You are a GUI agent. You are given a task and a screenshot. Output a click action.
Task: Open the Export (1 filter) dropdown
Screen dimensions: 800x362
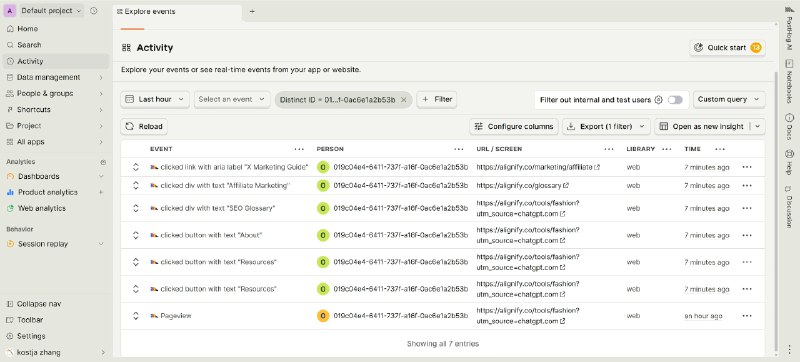[x=606, y=126]
